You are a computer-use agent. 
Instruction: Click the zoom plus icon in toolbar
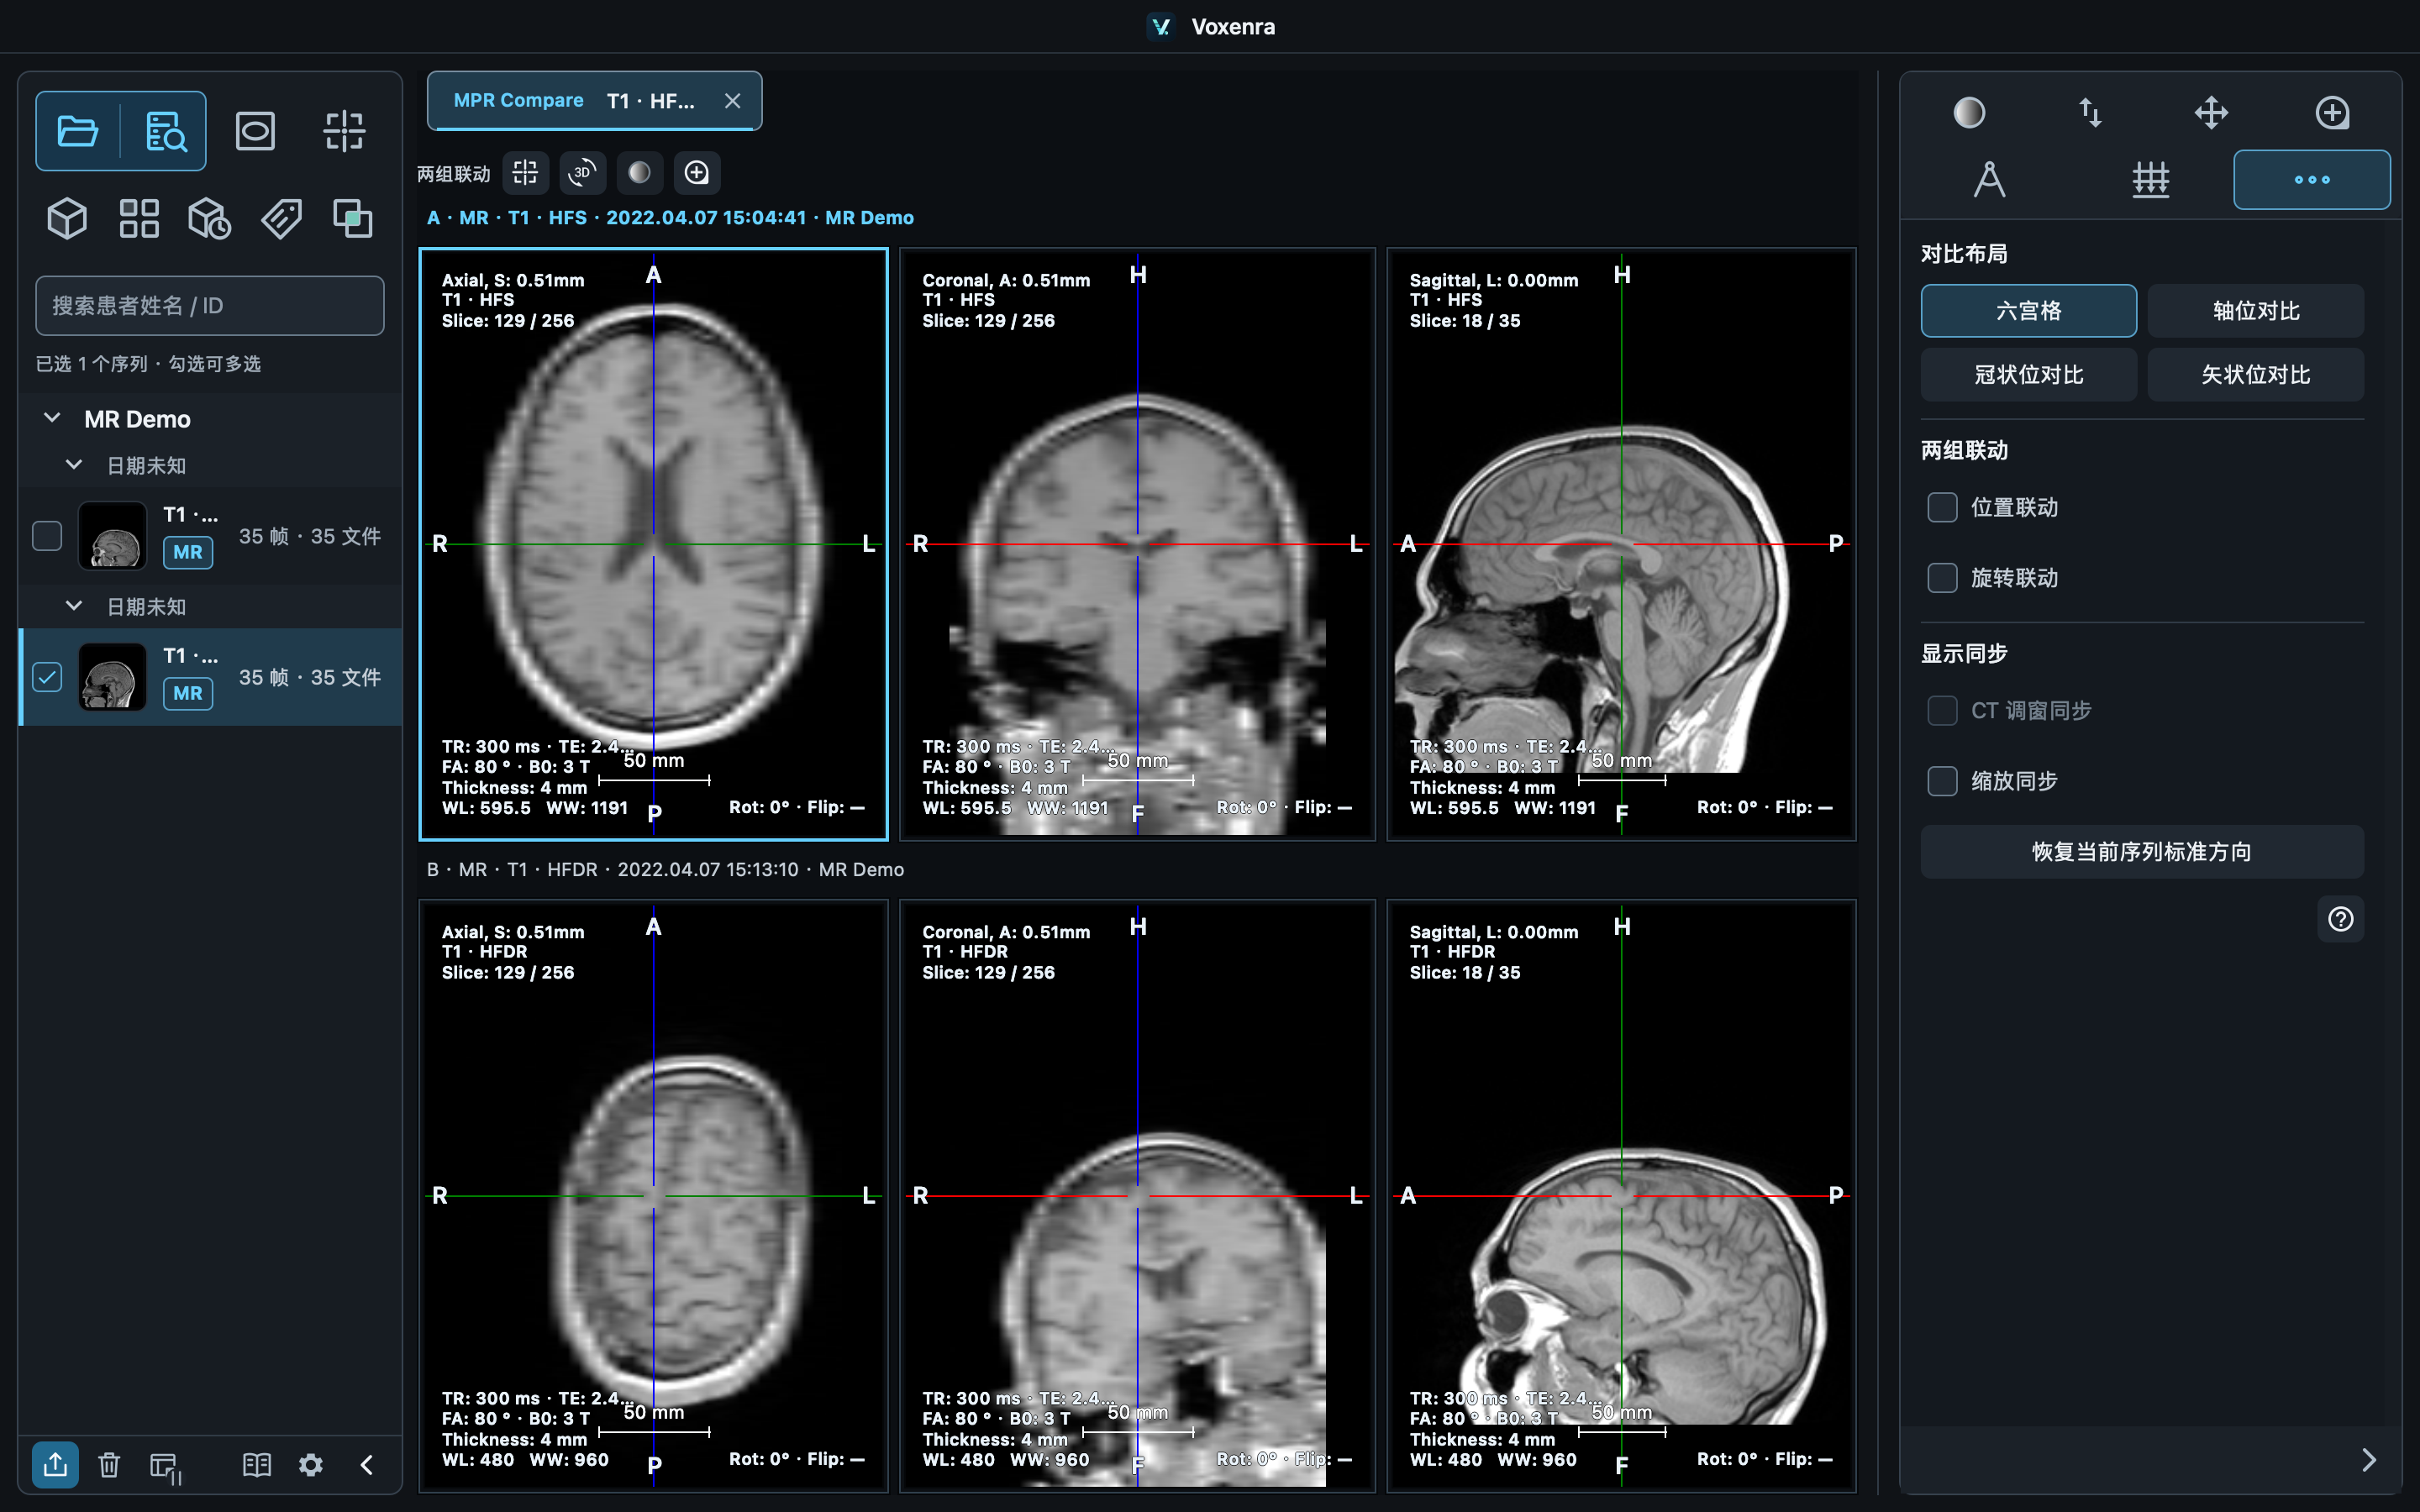(x=697, y=173)
